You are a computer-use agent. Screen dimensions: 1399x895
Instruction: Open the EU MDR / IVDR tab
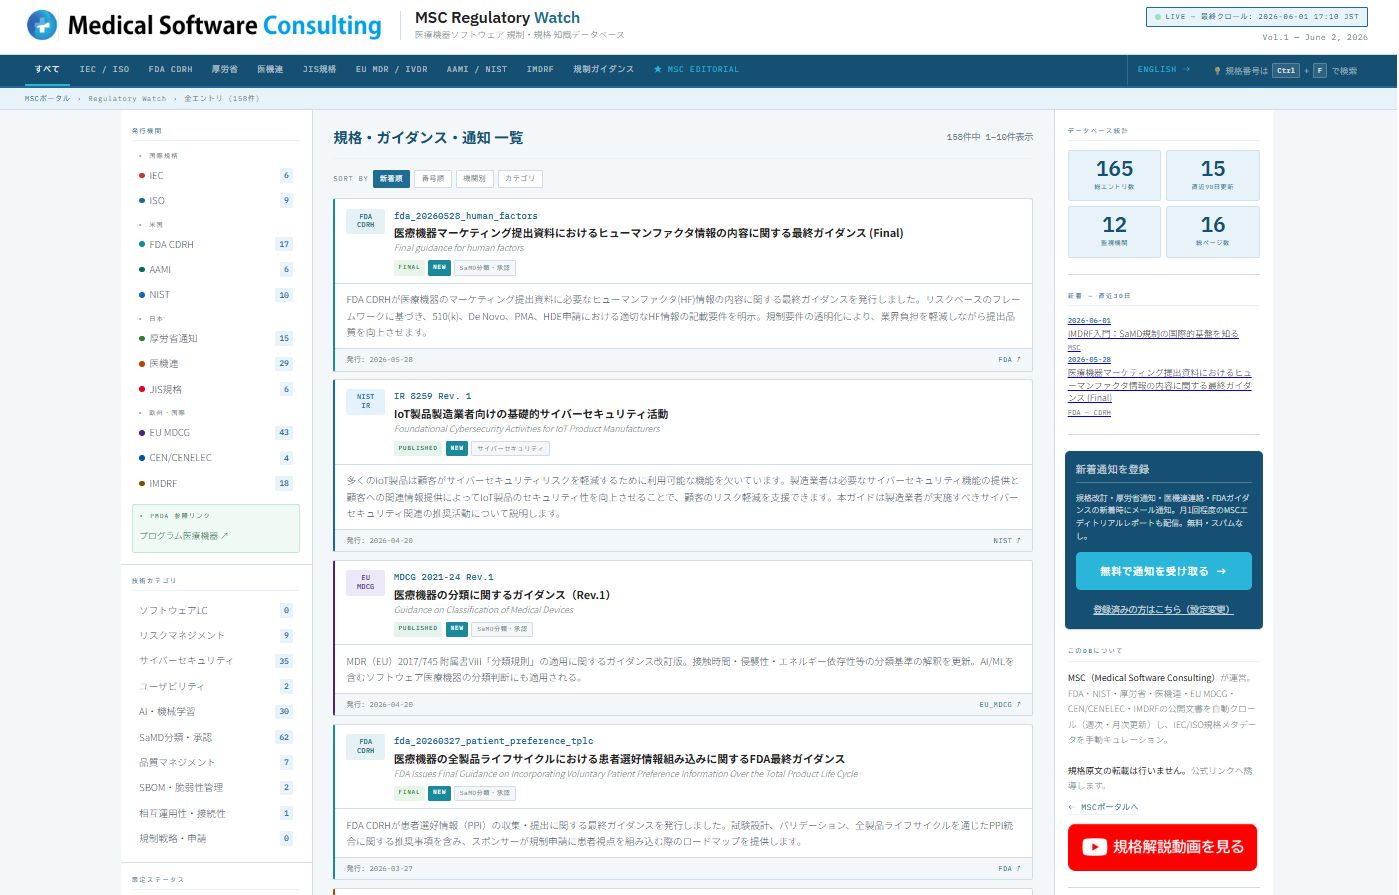[x=392, y=69]
